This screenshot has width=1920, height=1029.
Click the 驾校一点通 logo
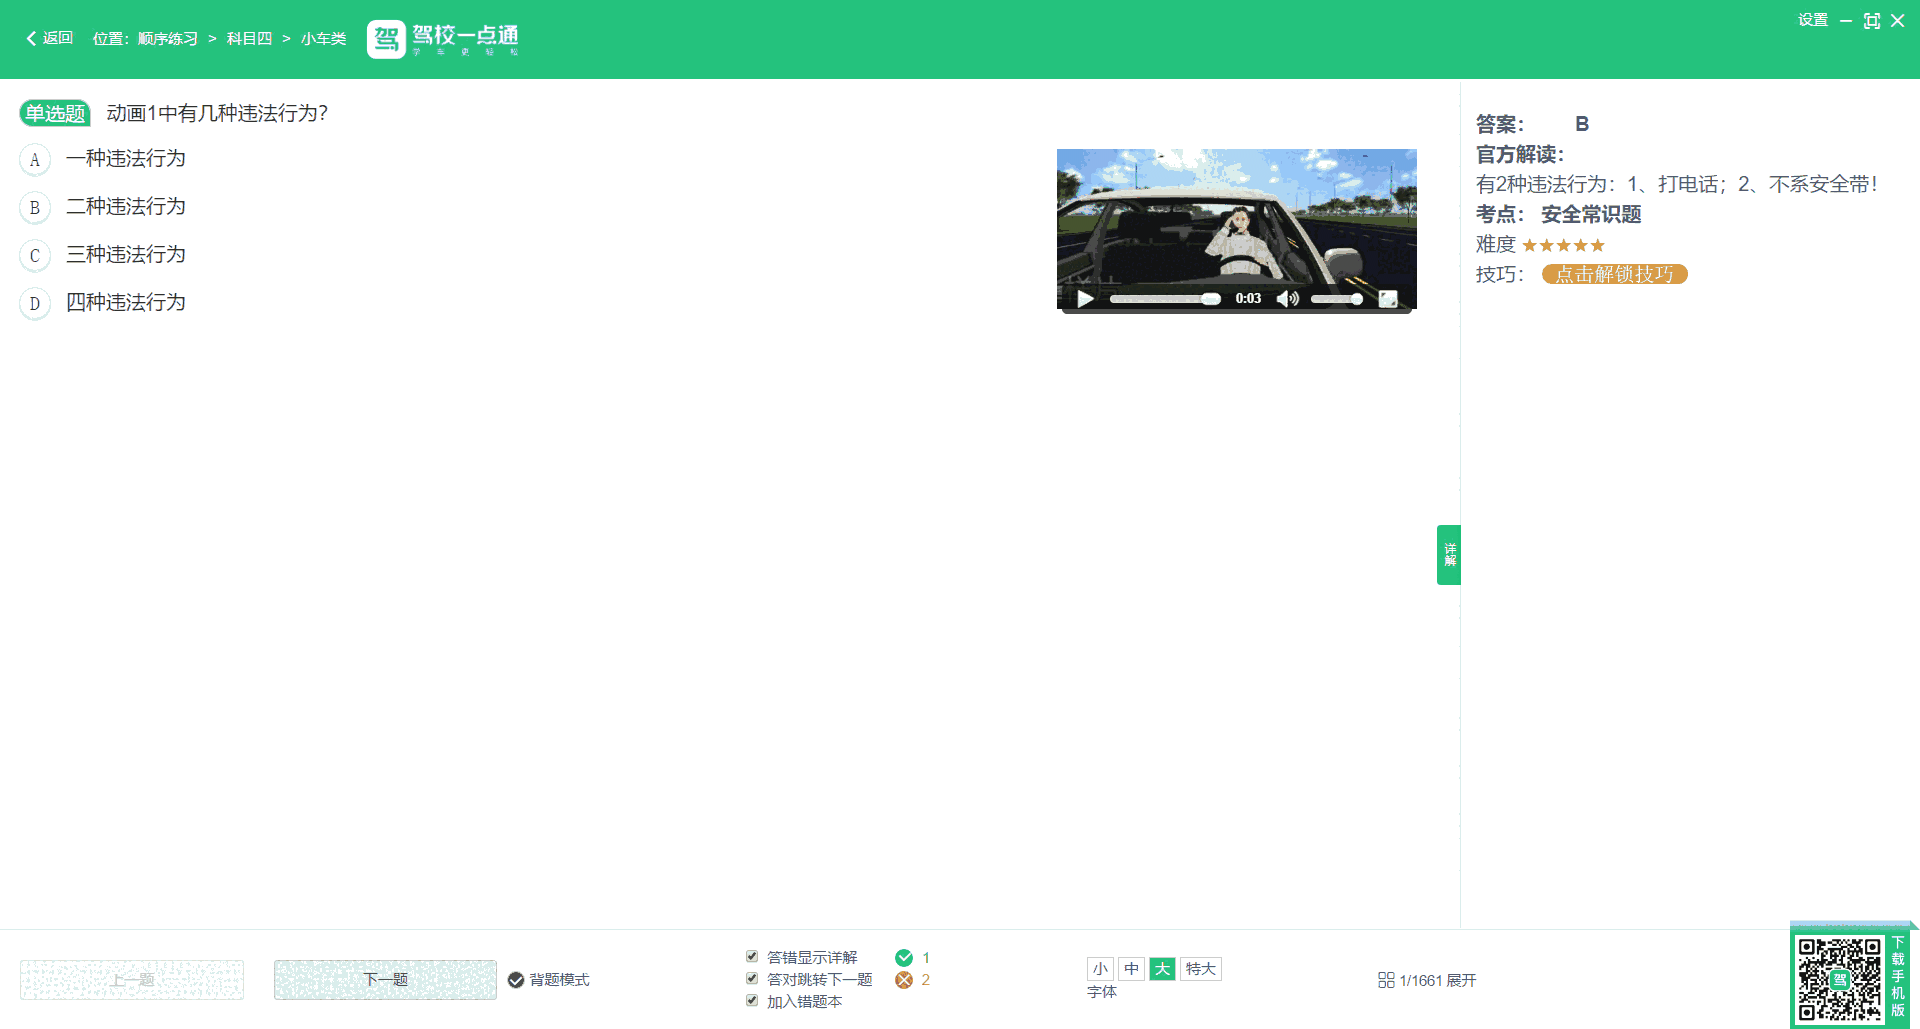(x=443, y=39)
